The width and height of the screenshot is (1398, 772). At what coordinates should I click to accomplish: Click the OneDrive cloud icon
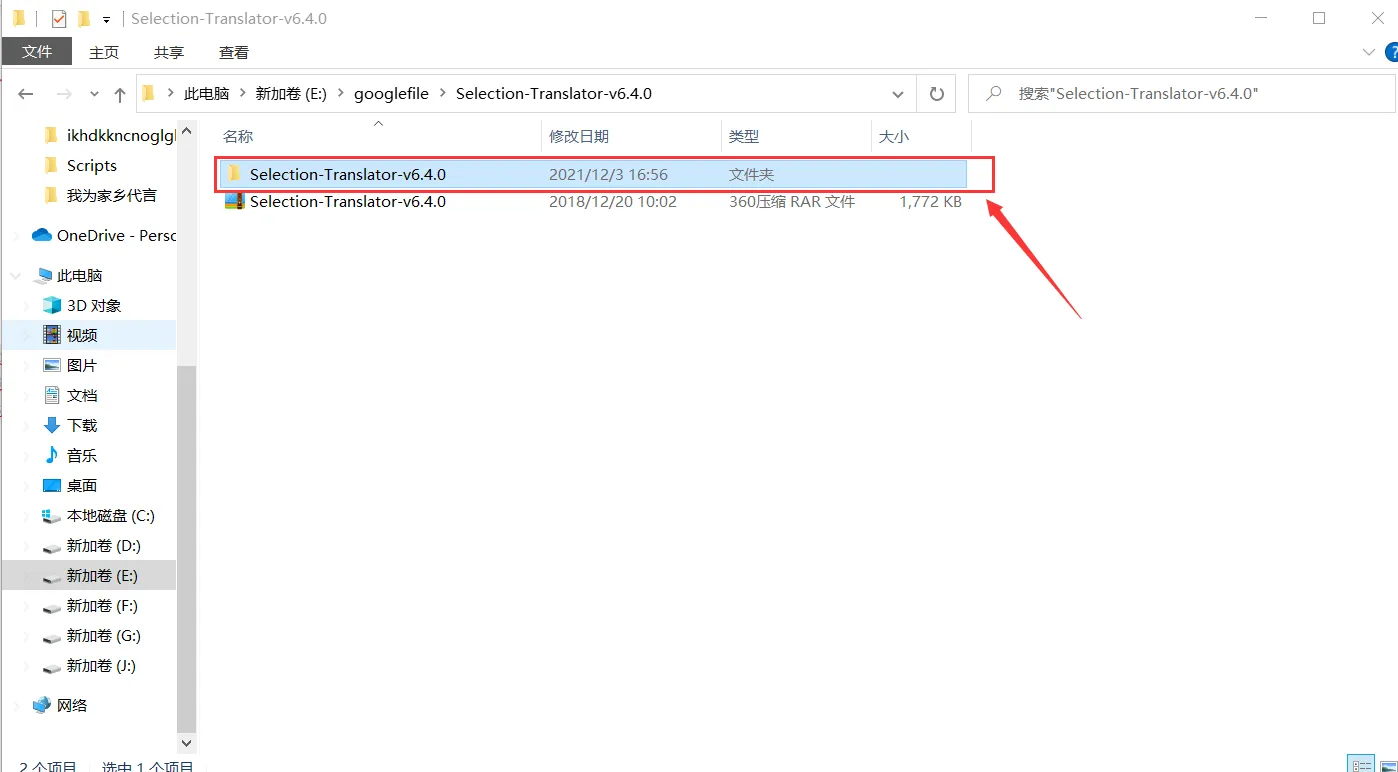point(42,235)
